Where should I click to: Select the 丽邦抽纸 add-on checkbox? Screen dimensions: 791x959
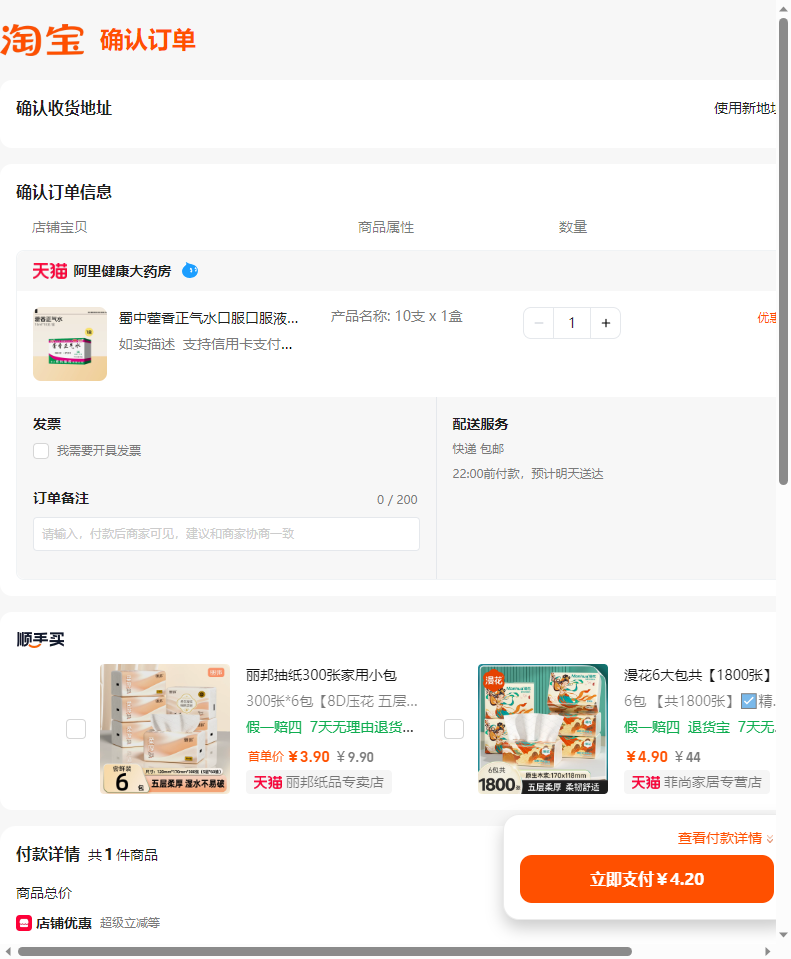click(x=76, y=729)
